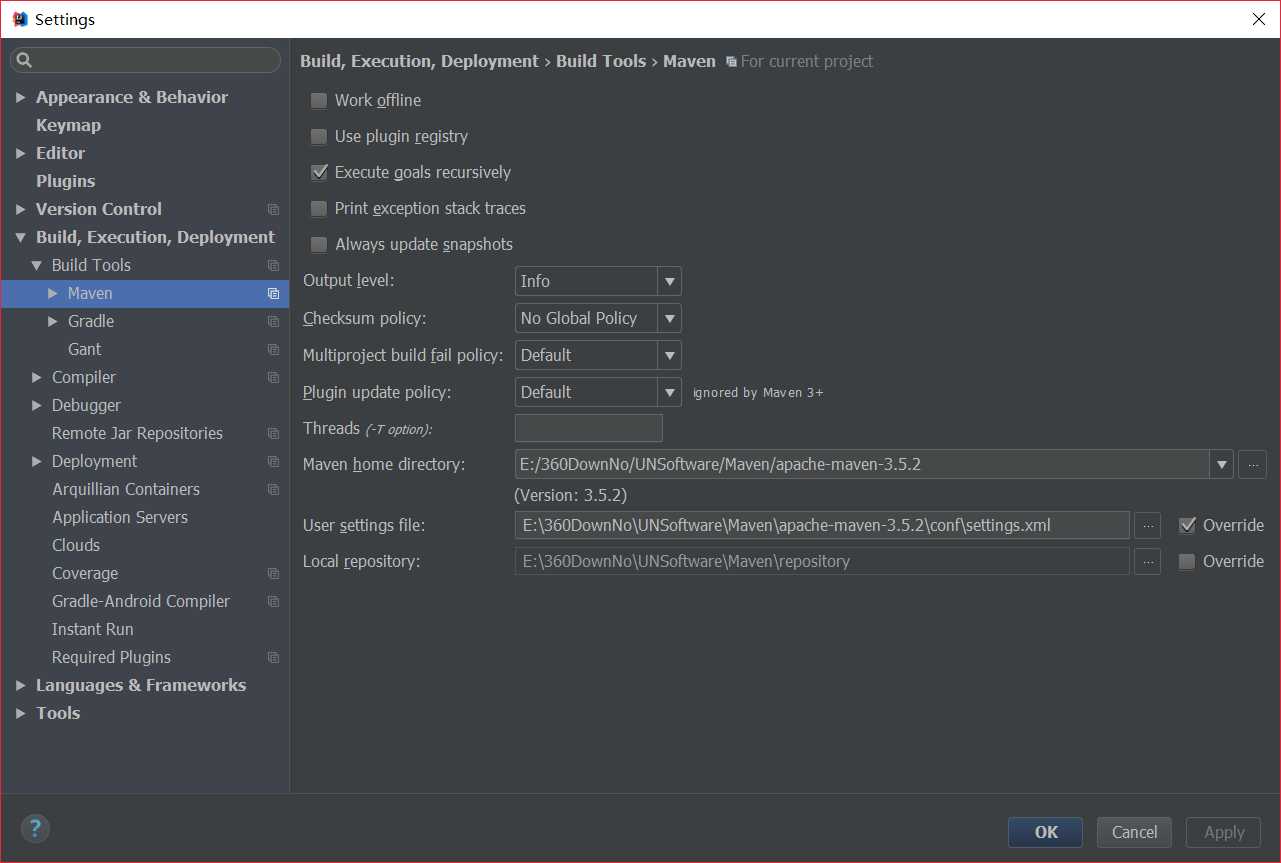Click project-level icon beside Compiler
Image resolution: width=1281 pixels, height=863 pixels.
point(273,377)
